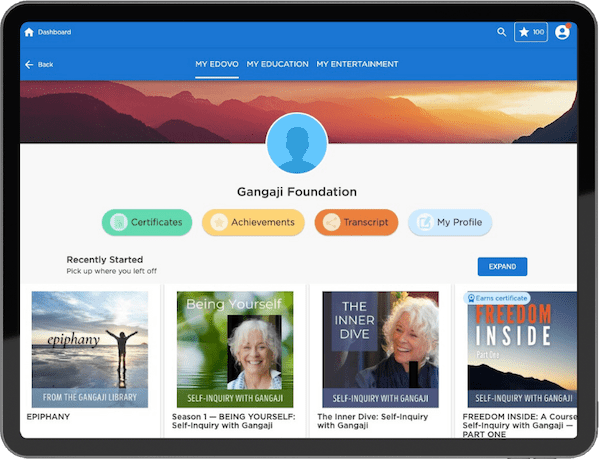
Task: Select the My Edovo tab
Action: pos(216,65)
